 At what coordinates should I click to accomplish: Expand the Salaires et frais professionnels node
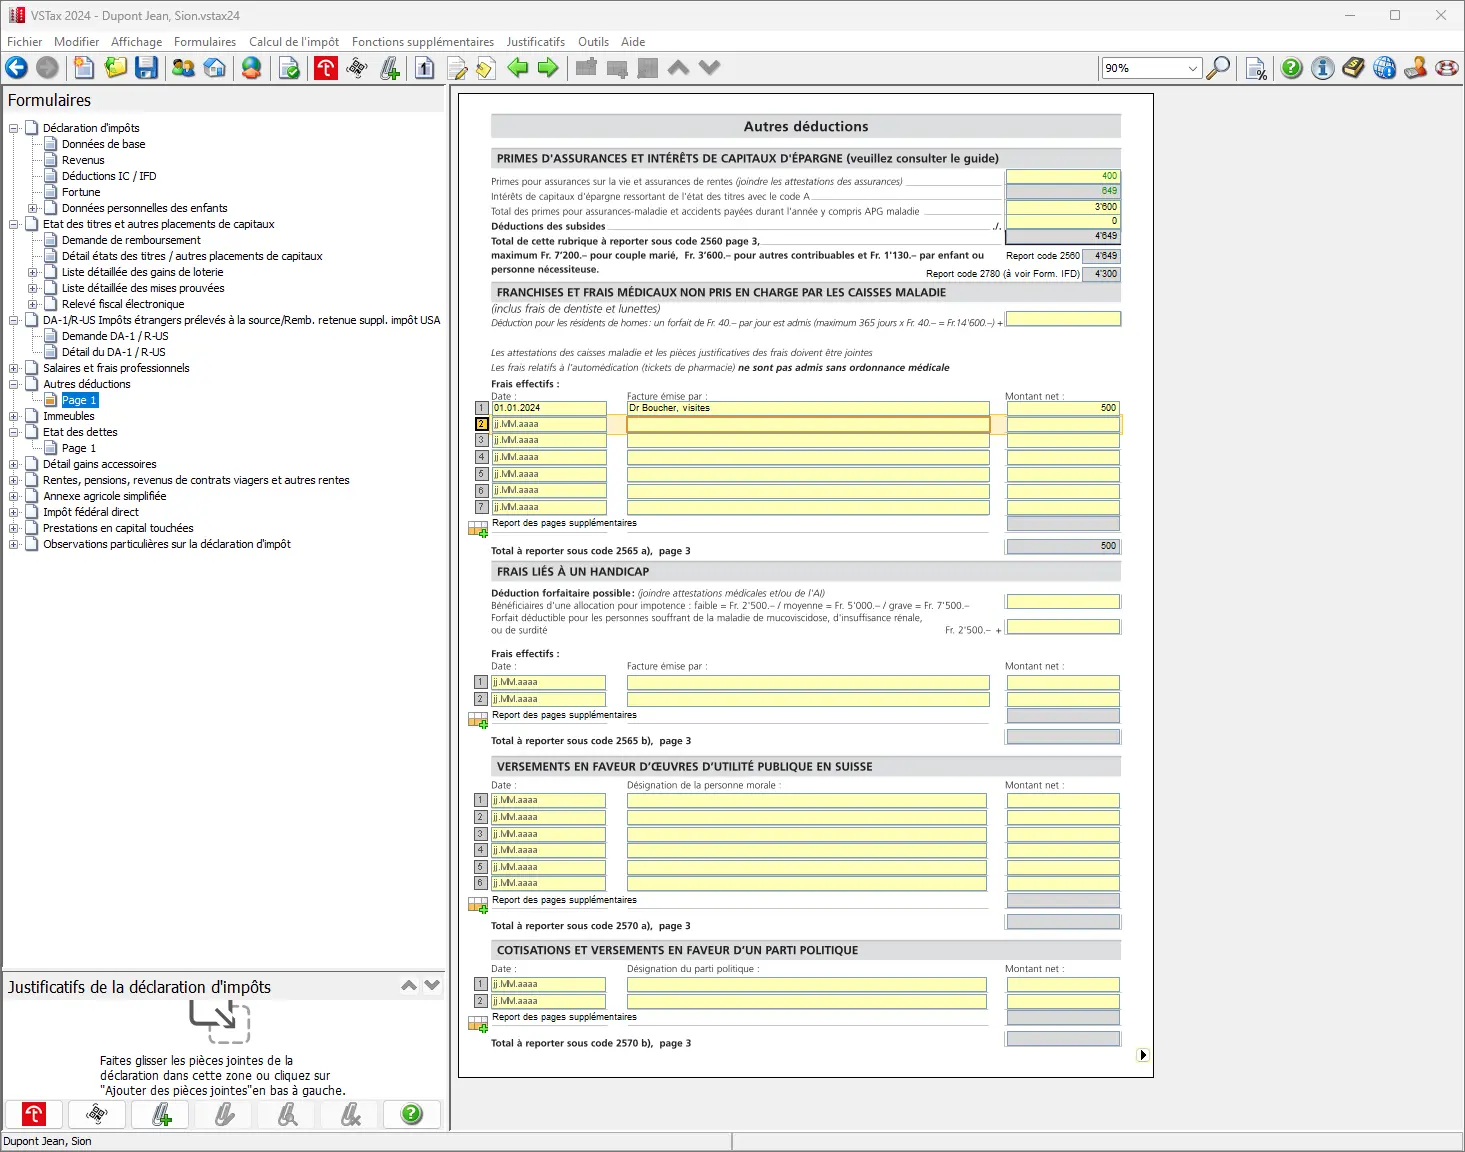[14, 368]
